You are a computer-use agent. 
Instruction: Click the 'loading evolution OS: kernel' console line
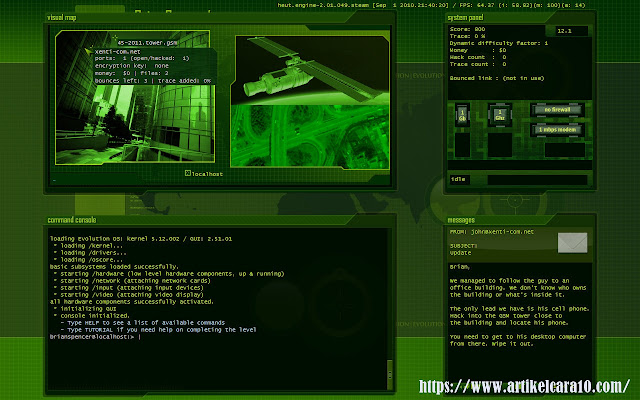[x=141, y=239]
